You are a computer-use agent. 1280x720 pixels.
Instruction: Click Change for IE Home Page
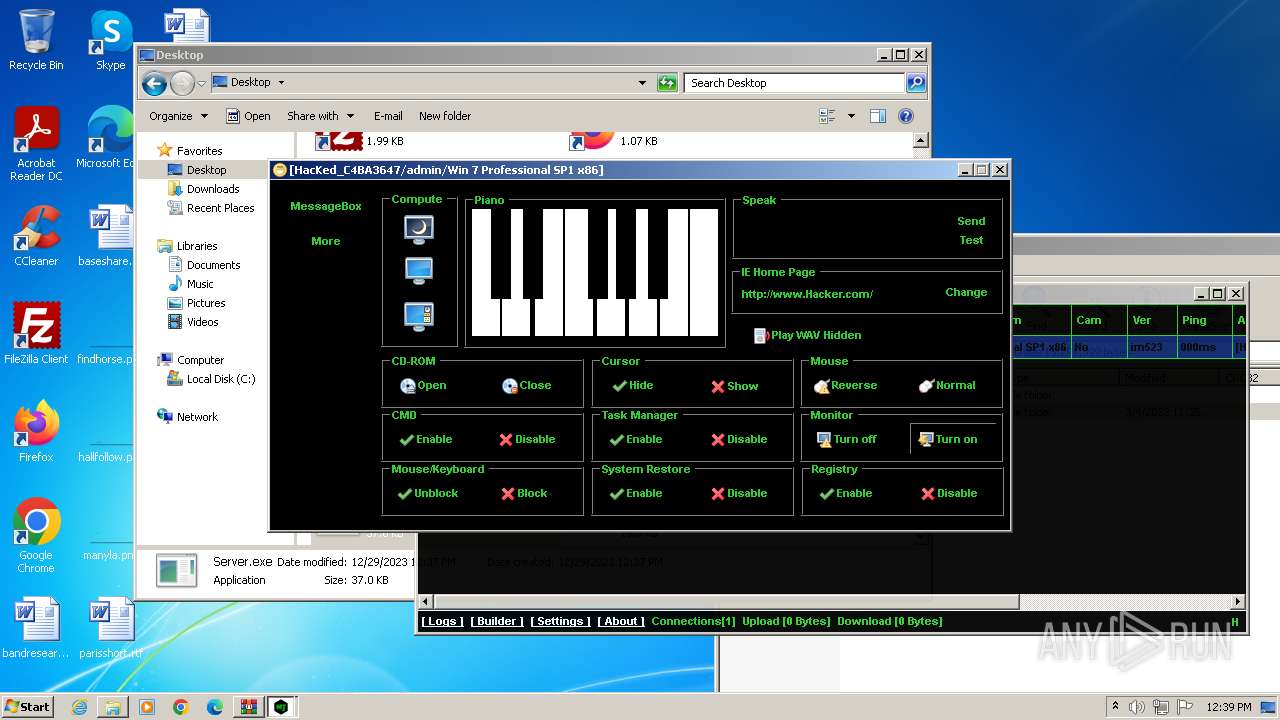click(x=966, y=292)
